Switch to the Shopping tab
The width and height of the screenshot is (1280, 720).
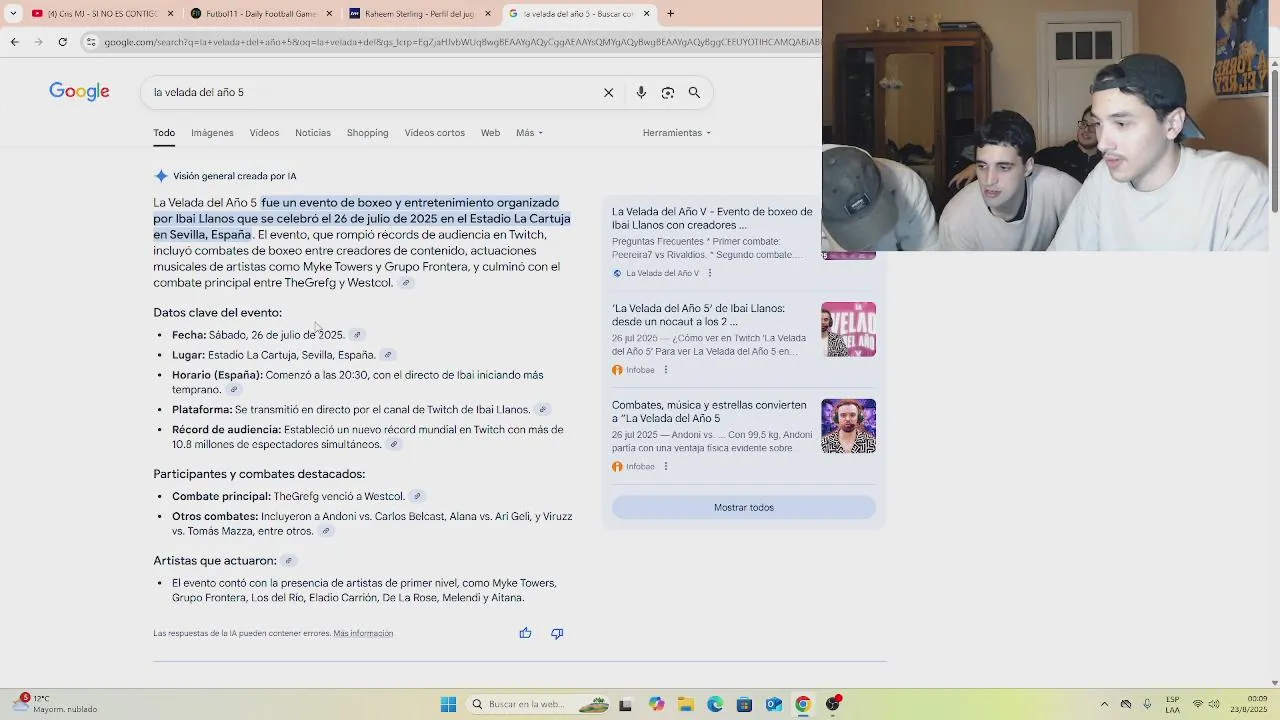(x=367, y=133)
